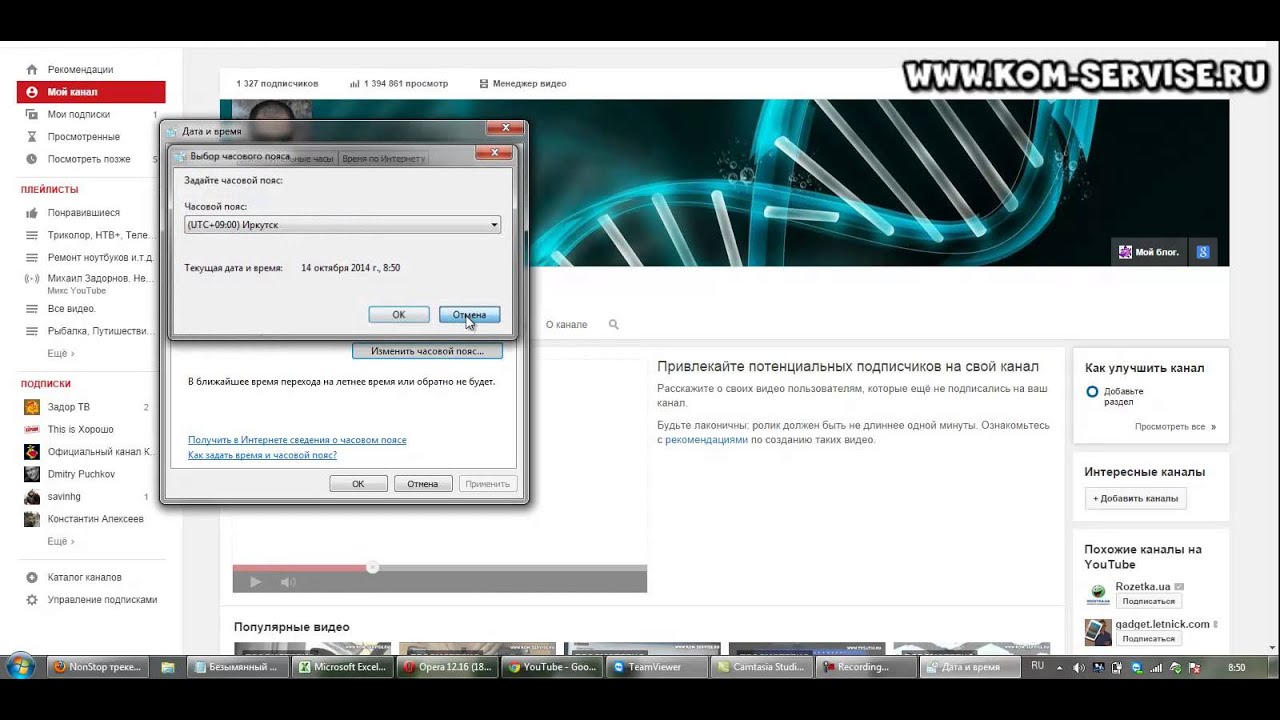Click the Google+ icon on the banner
1280x720 pixels.
(1203, 252)
